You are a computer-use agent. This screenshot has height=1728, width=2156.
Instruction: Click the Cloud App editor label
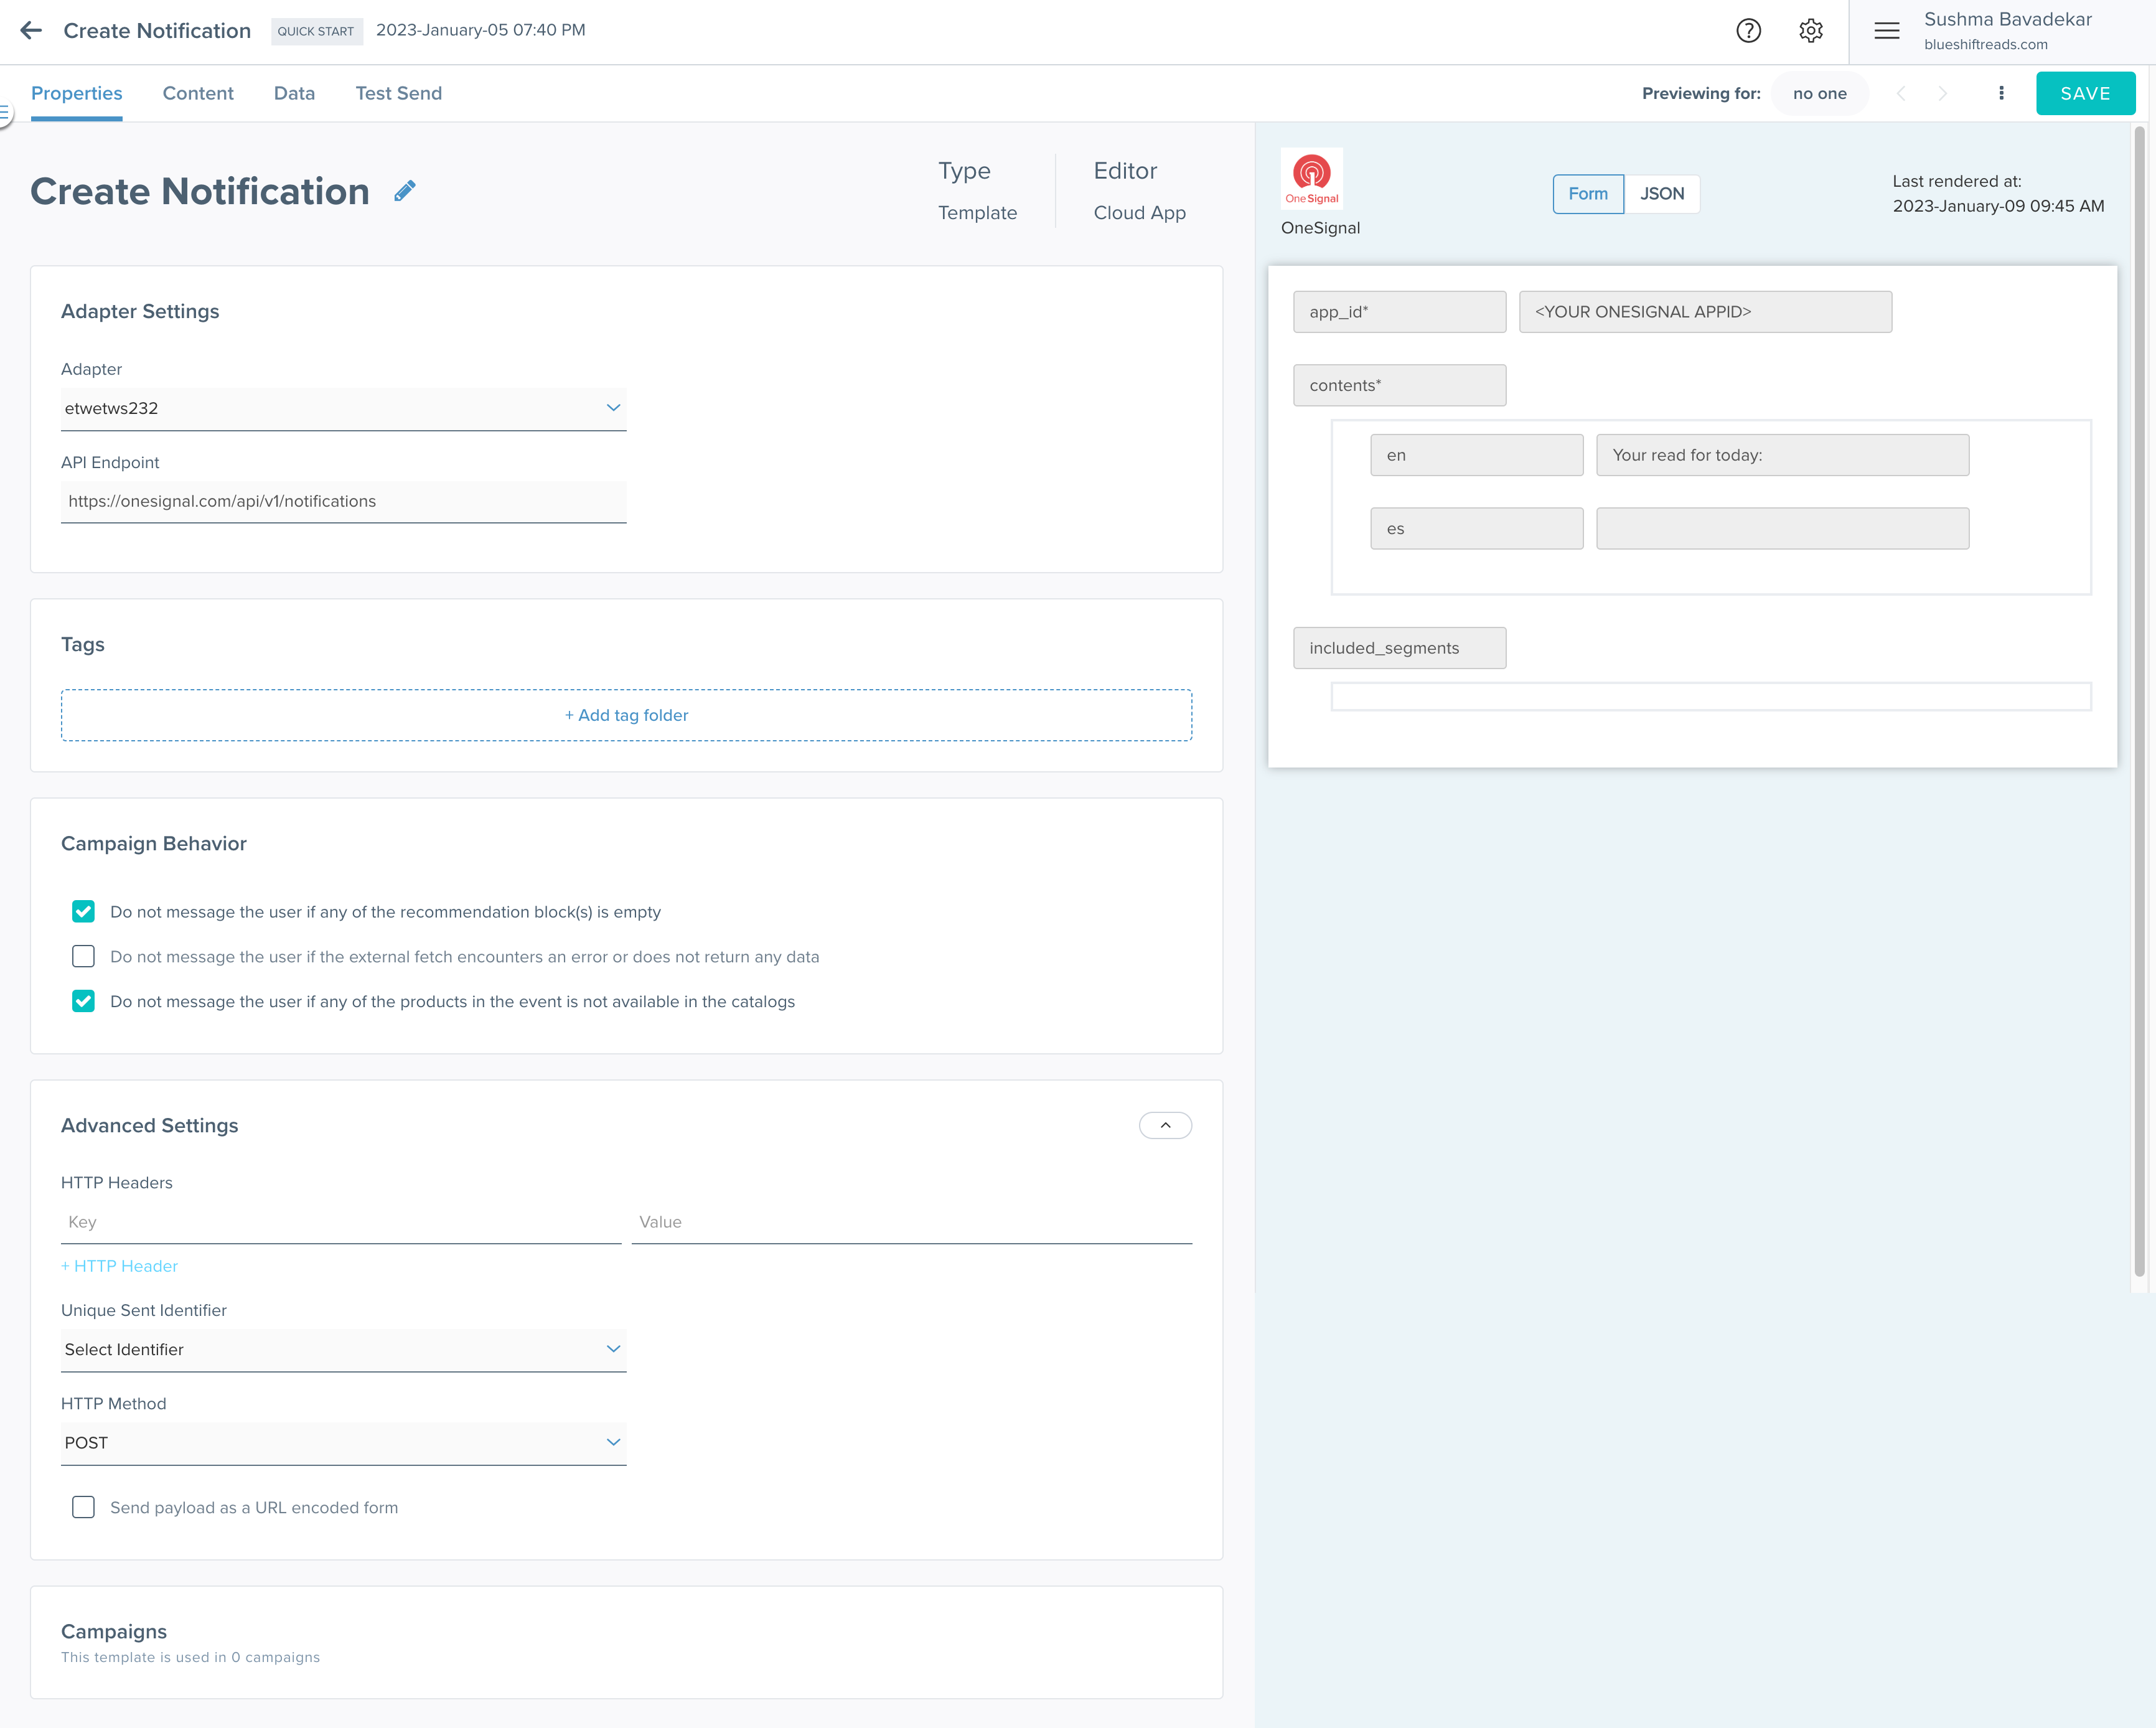[1139, 213]
